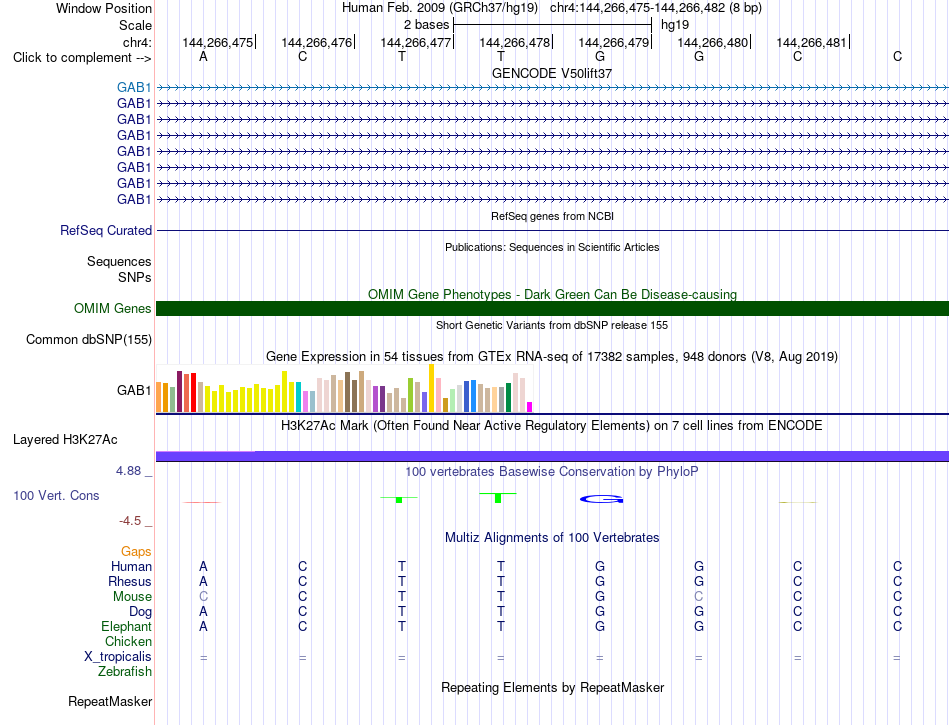
Task: Click the blue G PhyloP conservation logo
Action: point(602,499)
